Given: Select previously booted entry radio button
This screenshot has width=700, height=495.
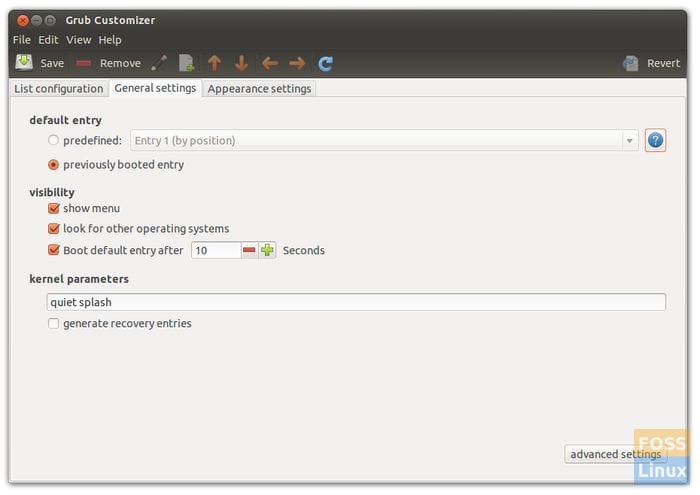Looking at the screenshot, I should (53, 165).
